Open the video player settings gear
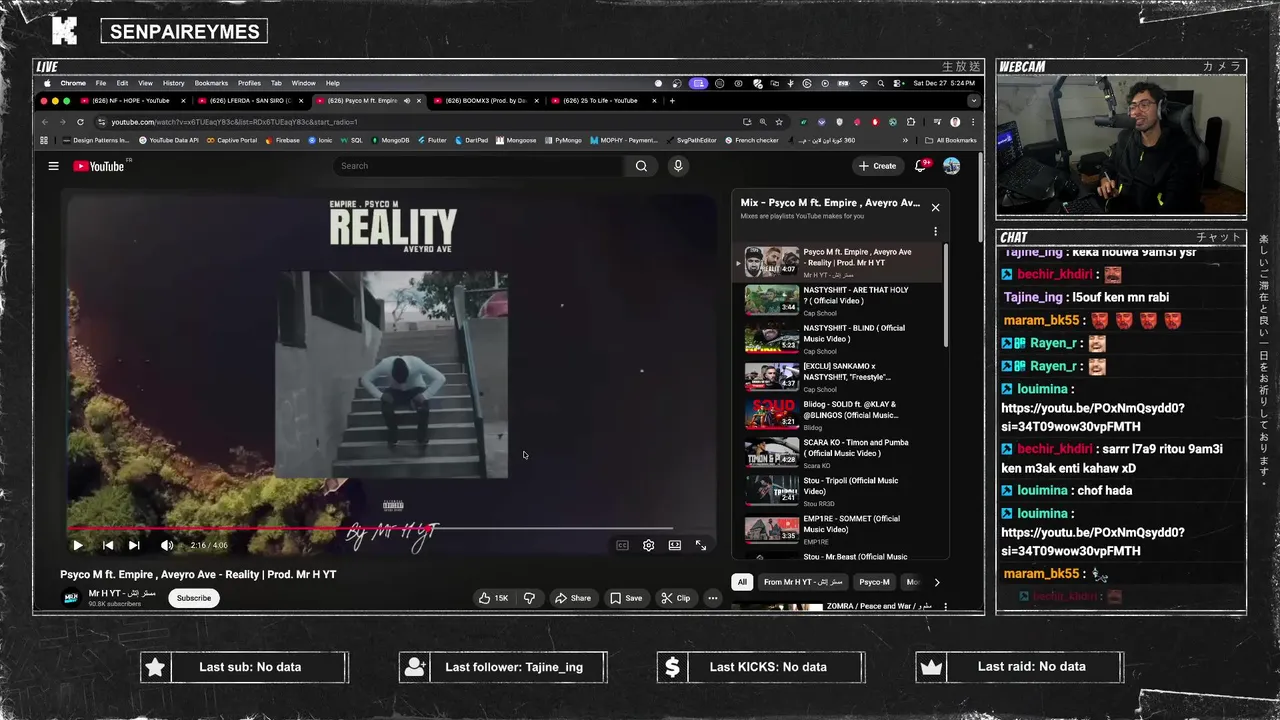Viewport: 1280px width, 720px height. click(x=648, y=545)
